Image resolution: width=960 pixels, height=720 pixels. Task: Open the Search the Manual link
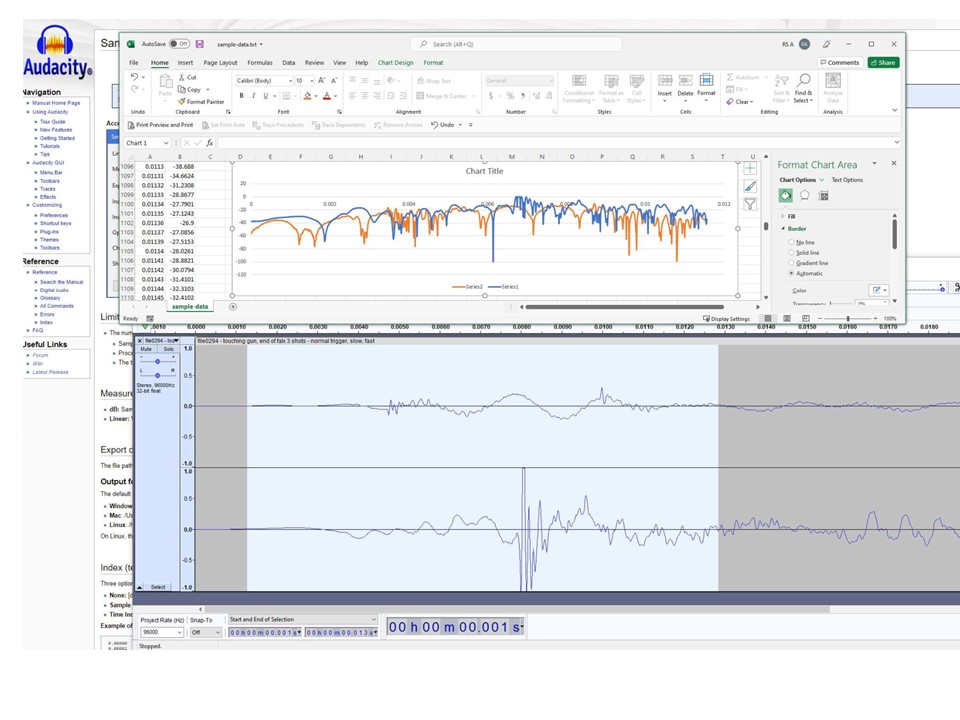[61, 282]
